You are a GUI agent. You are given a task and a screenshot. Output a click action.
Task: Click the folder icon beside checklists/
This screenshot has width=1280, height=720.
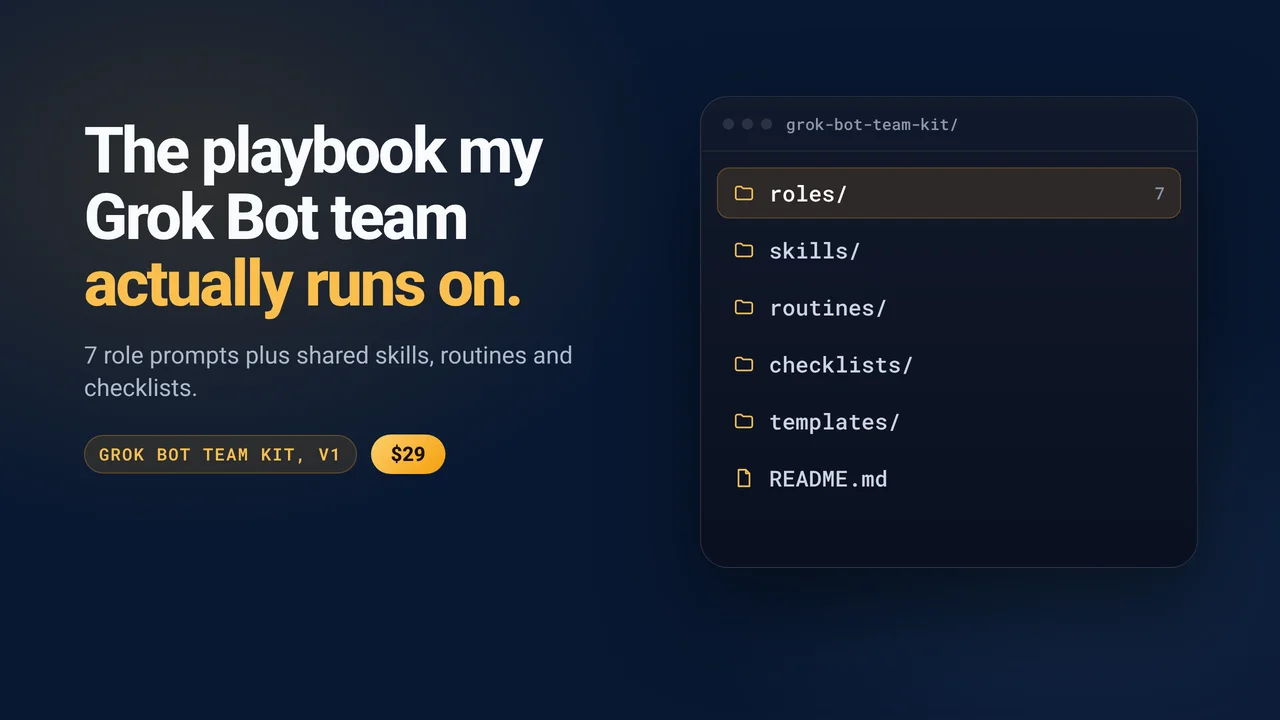tap(743, 364)
